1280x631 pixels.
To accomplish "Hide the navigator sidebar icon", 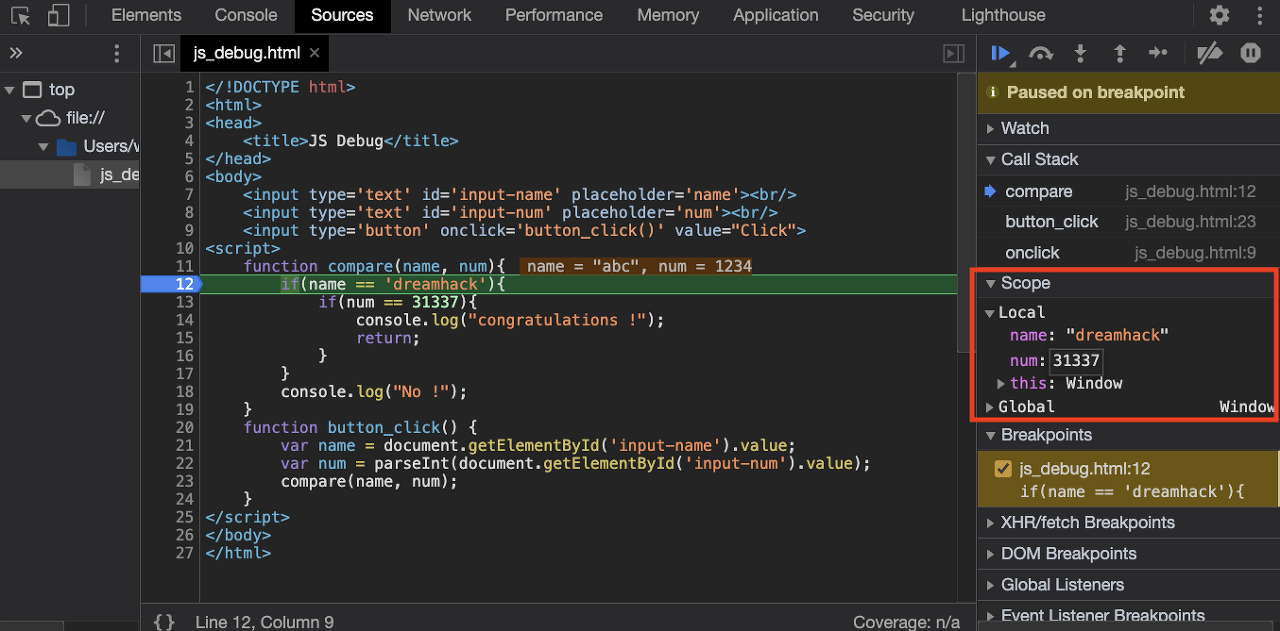I will click(x=163, y=53).
